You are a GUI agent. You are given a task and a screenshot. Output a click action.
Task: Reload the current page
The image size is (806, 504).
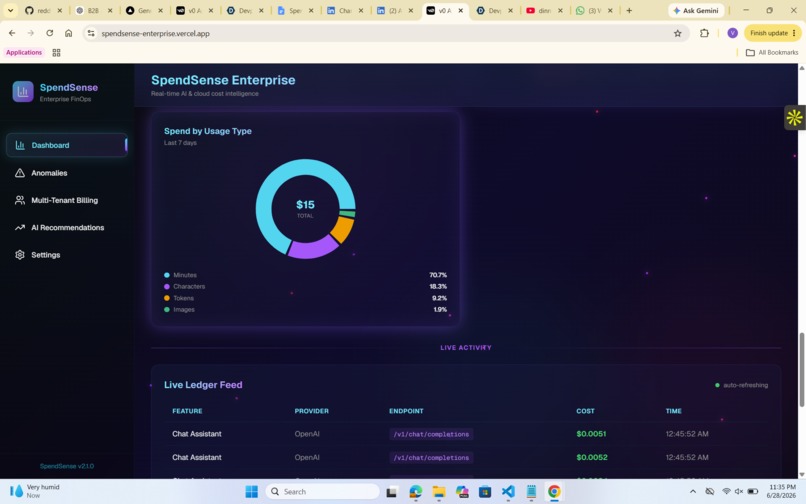pyautogui.click(x=49, y=33)
